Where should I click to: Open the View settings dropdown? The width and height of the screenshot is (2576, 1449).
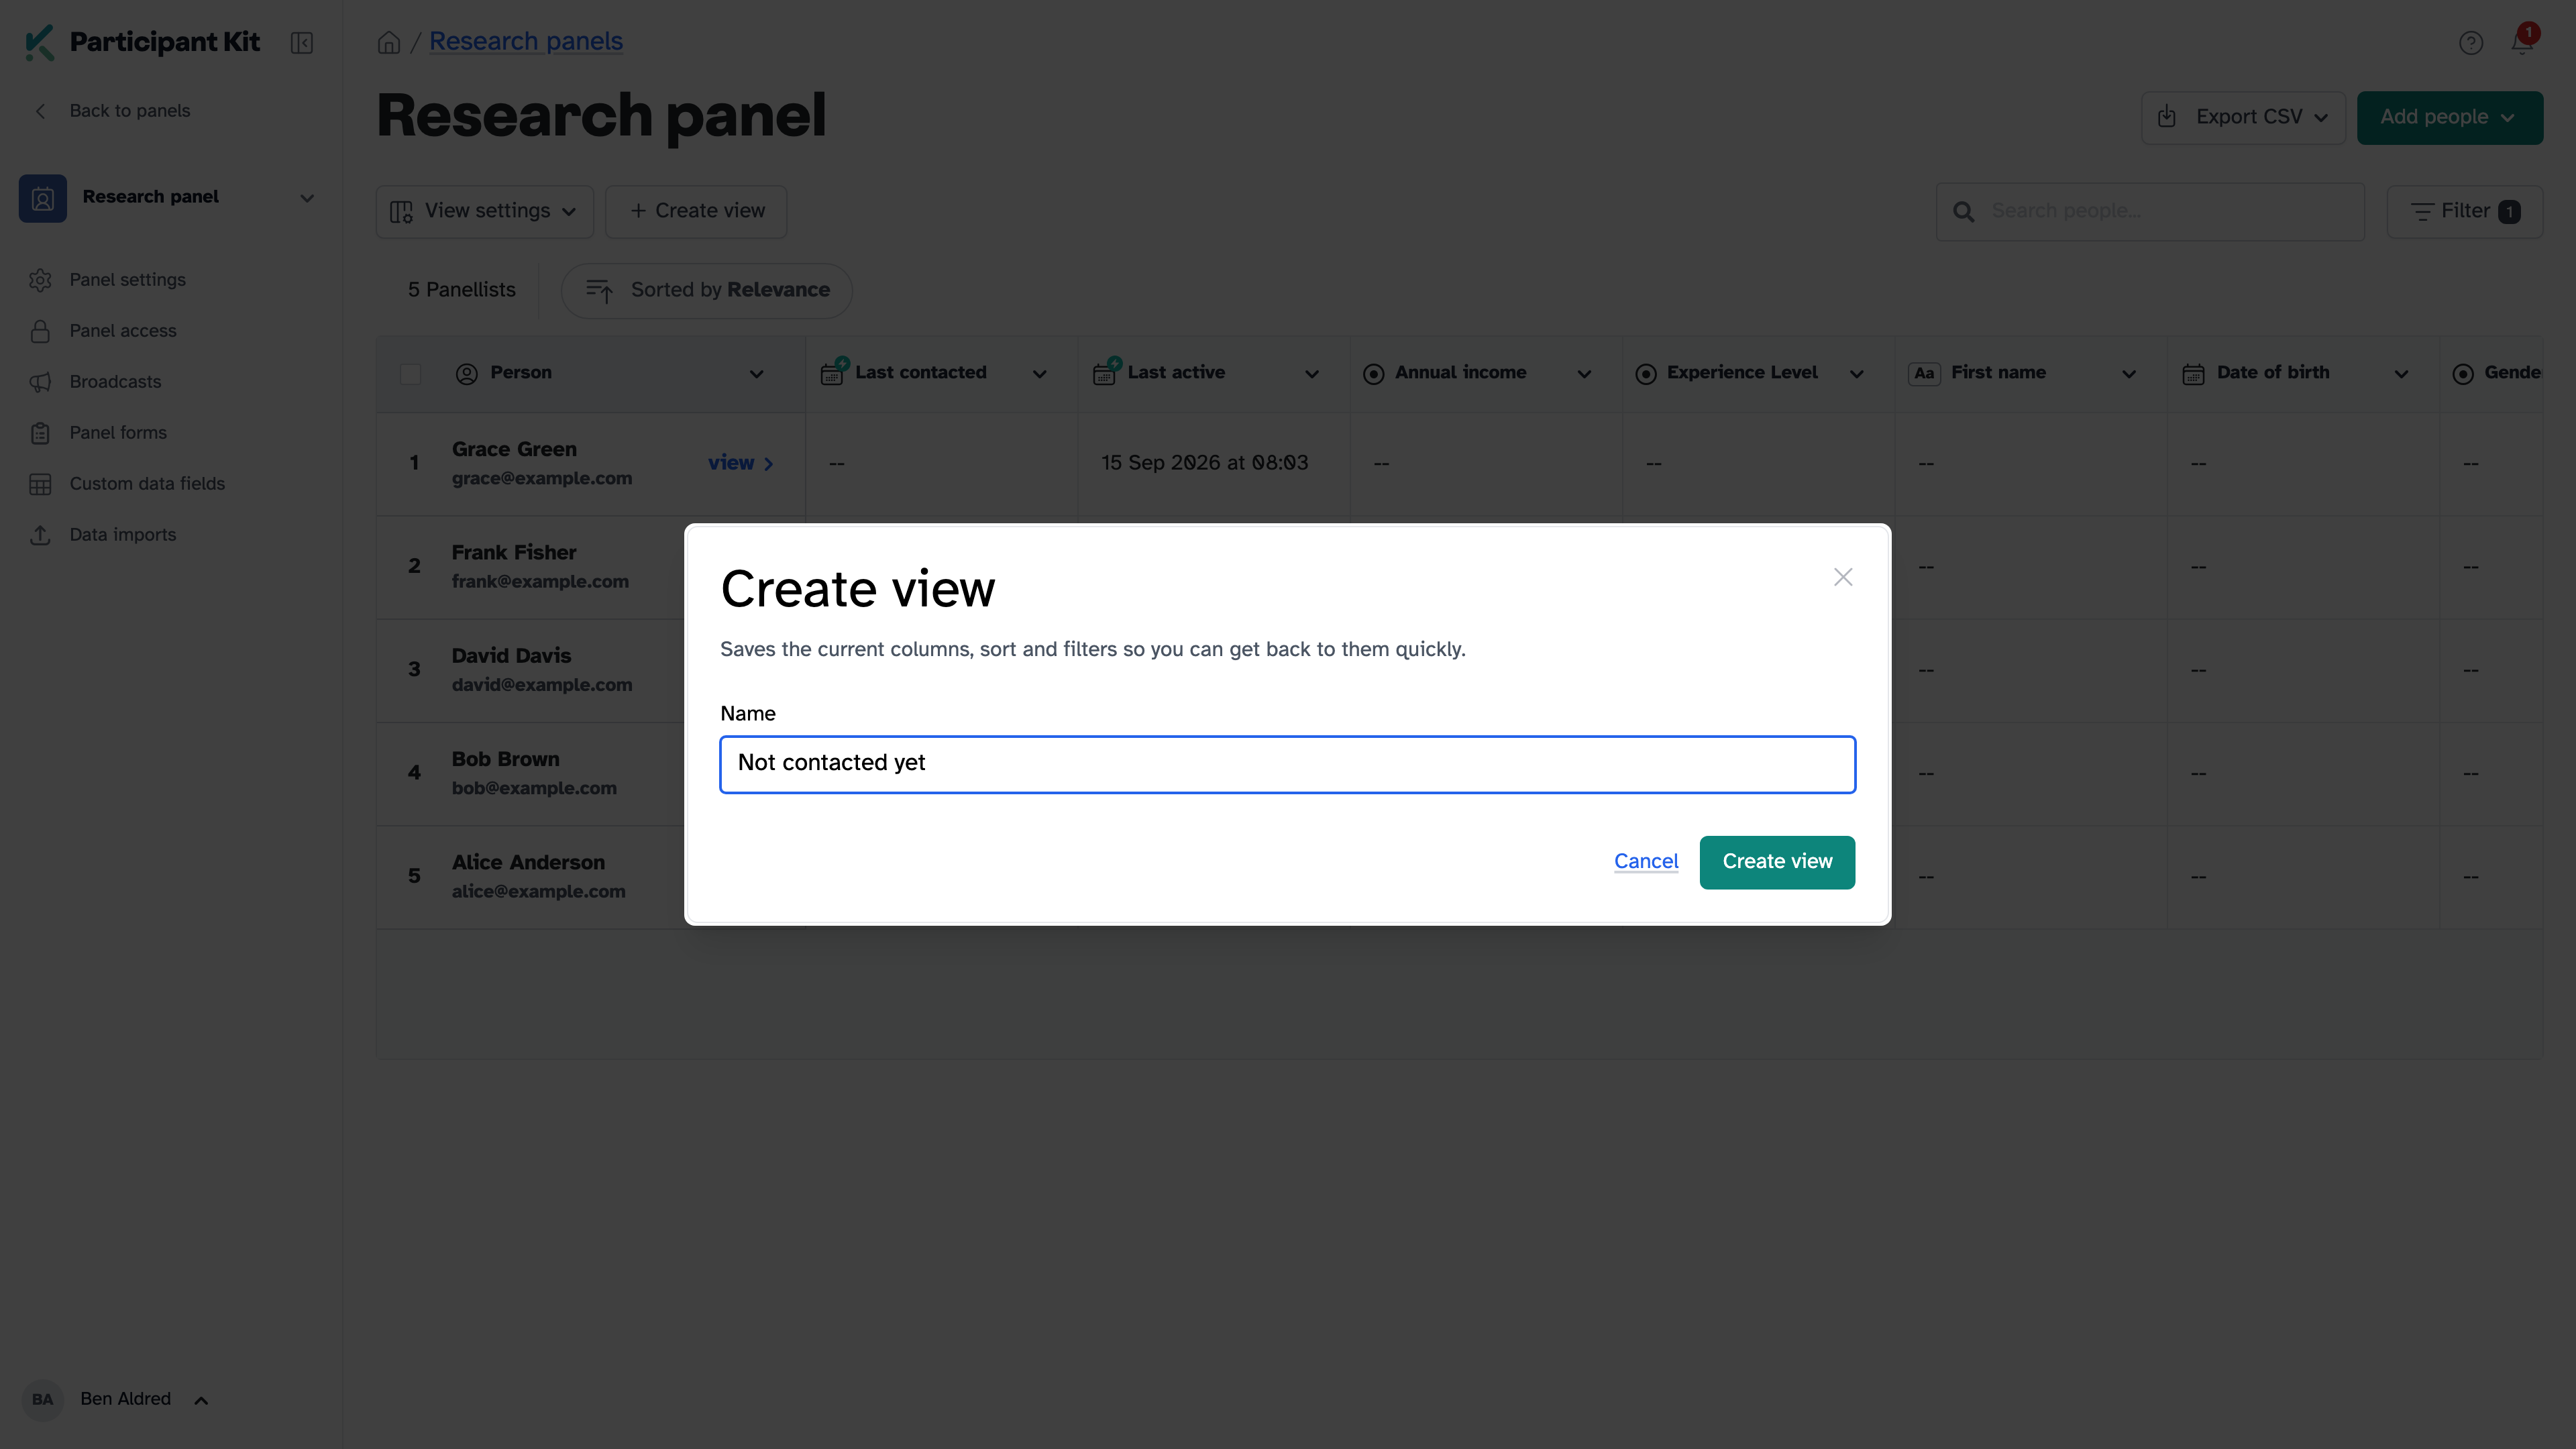484,211
